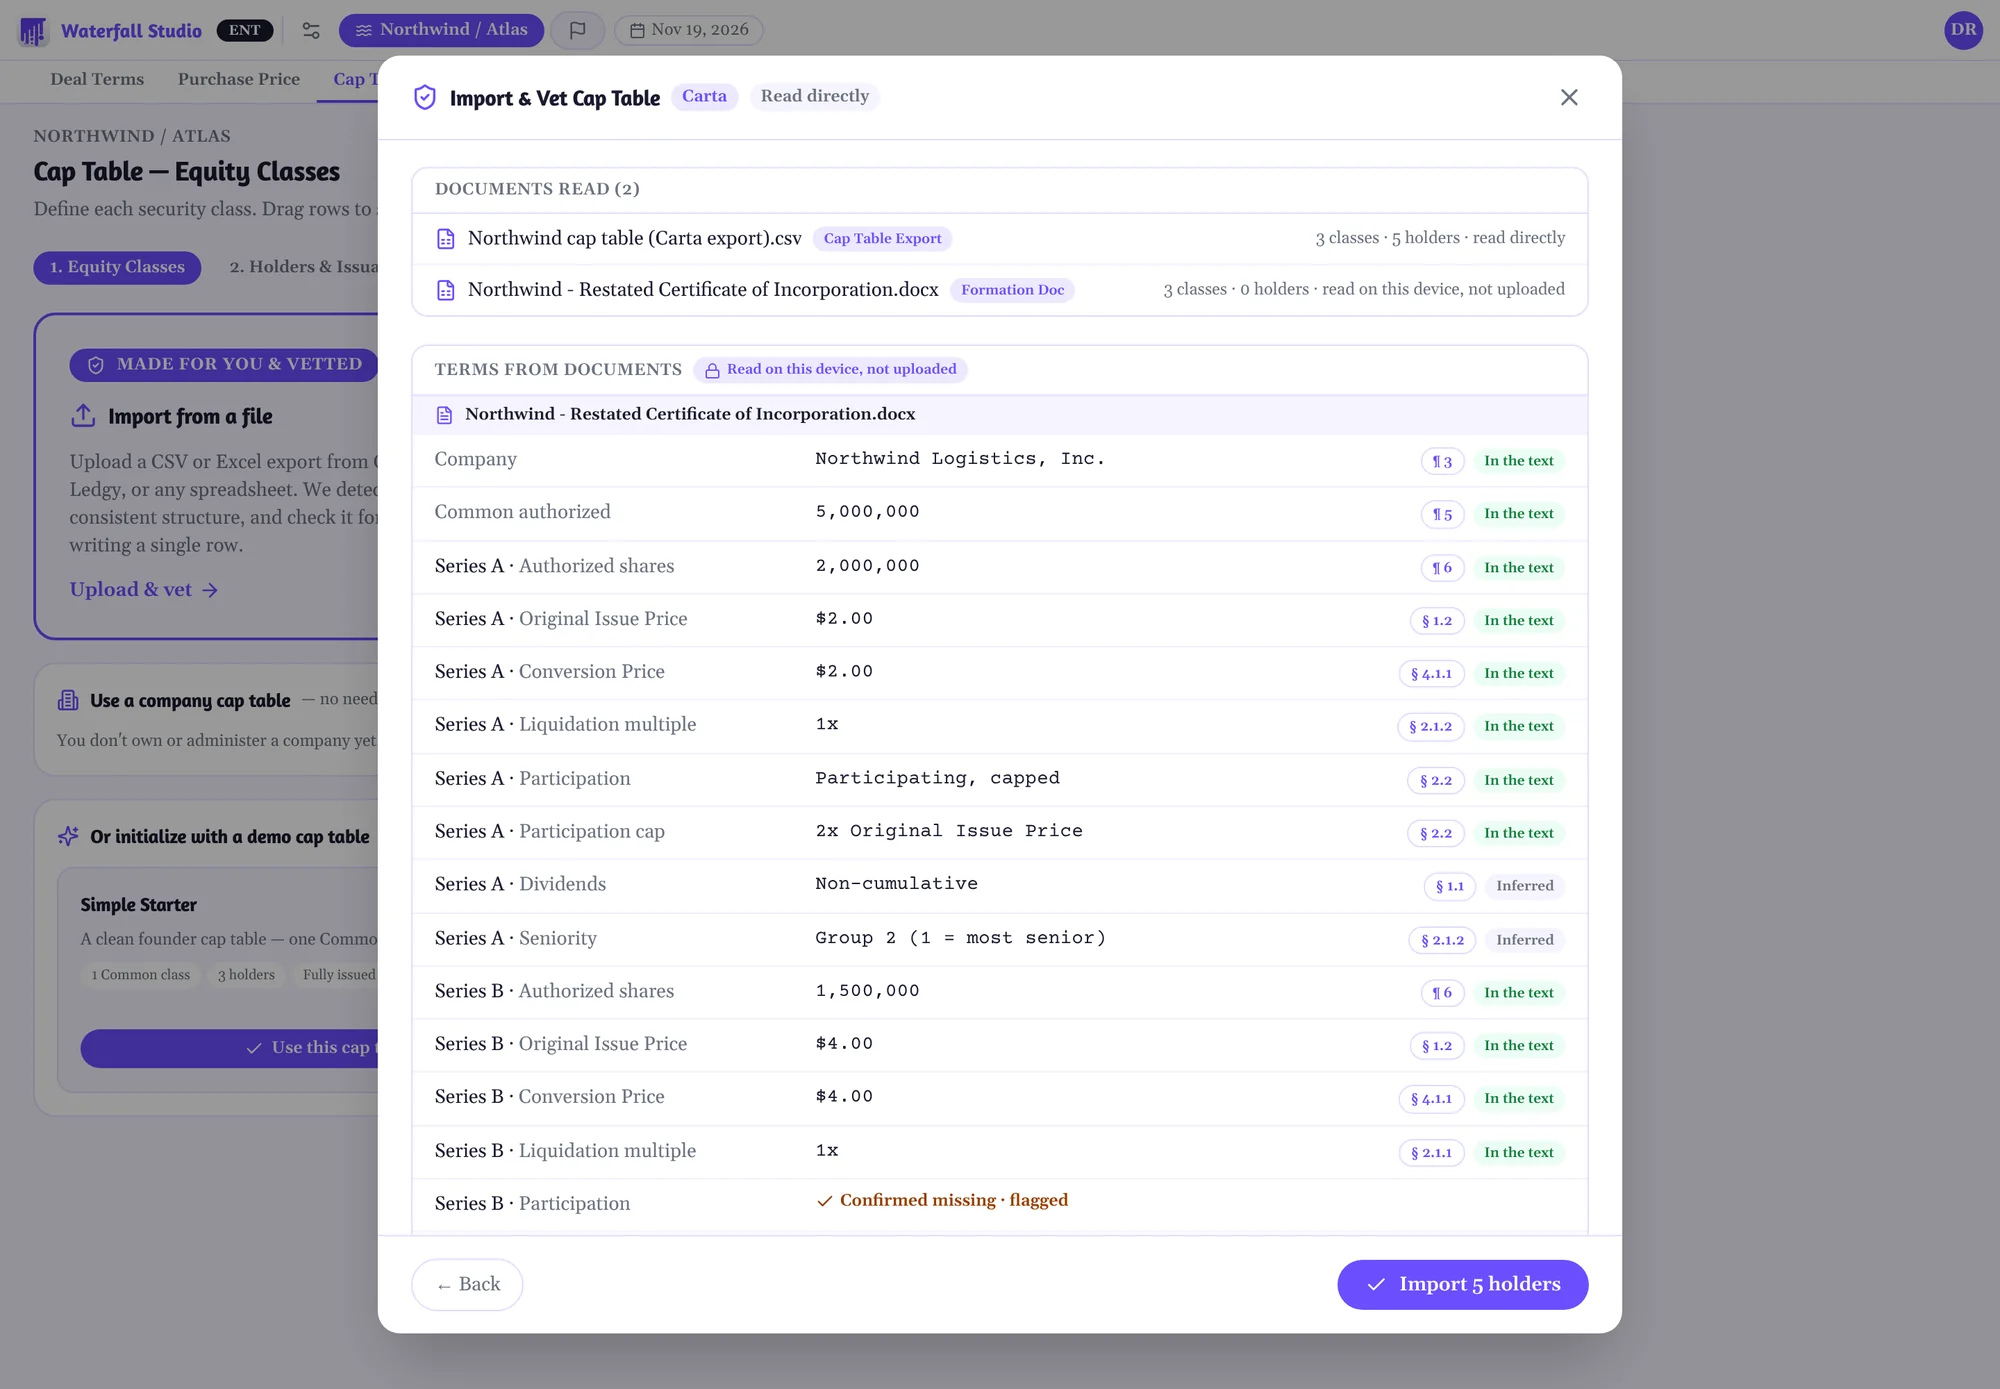This screenshot has height=1389, width=2000.
Task: Open the ¶3 citation for Company
Action: click(x=1442, y=461)
